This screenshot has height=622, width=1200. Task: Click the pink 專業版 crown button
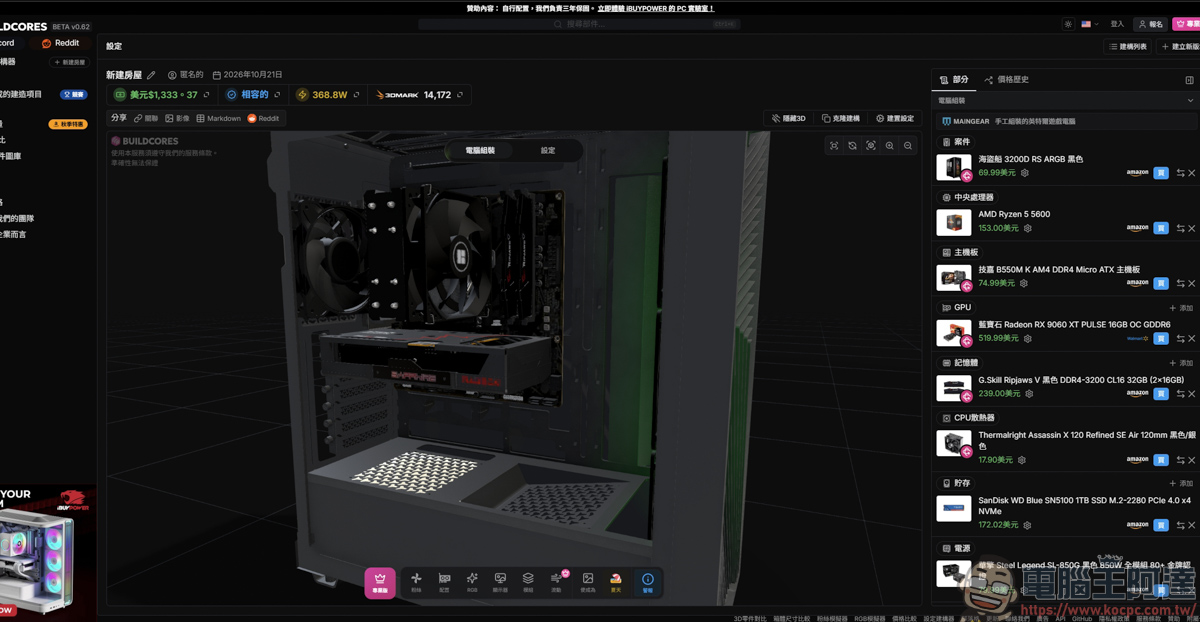click(x=380, y=582)
